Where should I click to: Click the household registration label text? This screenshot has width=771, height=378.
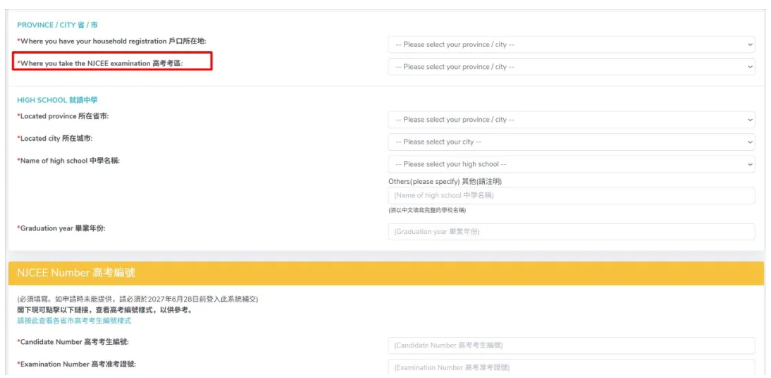point(112,41)
